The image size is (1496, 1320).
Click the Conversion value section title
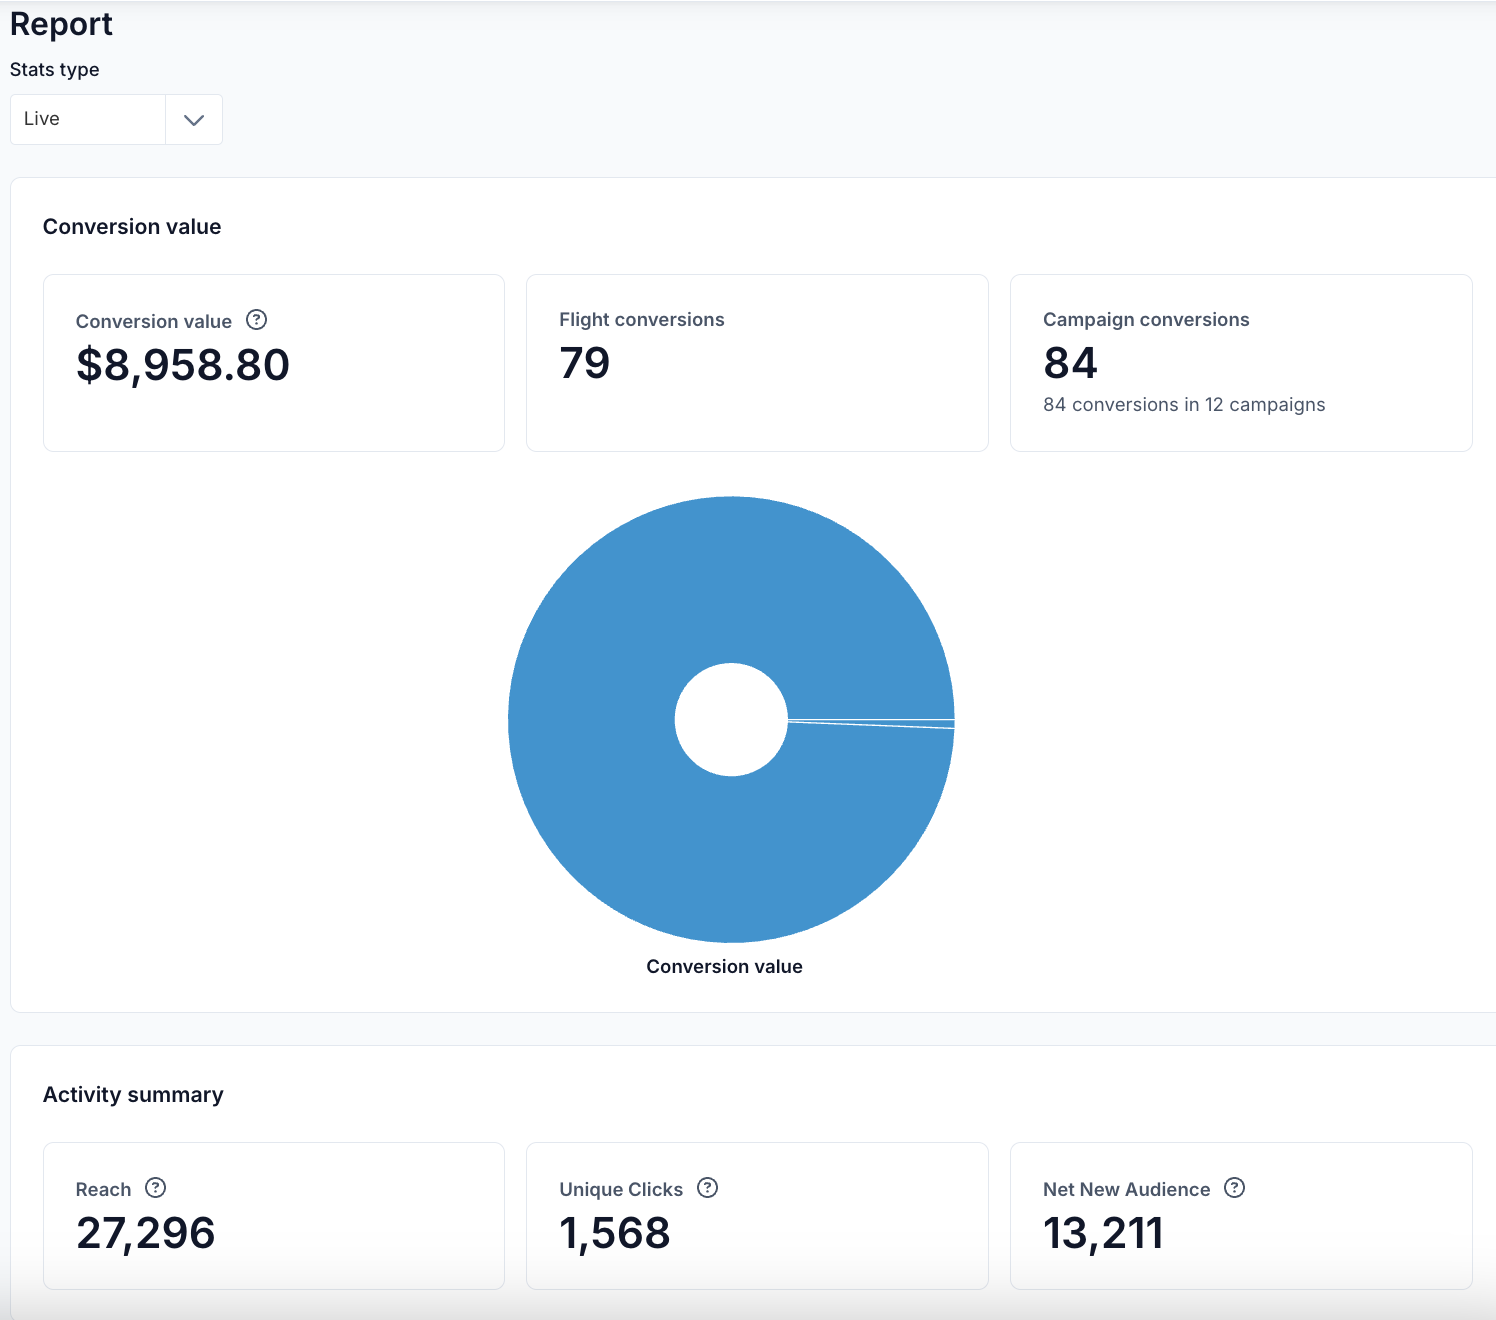[132, 227]
